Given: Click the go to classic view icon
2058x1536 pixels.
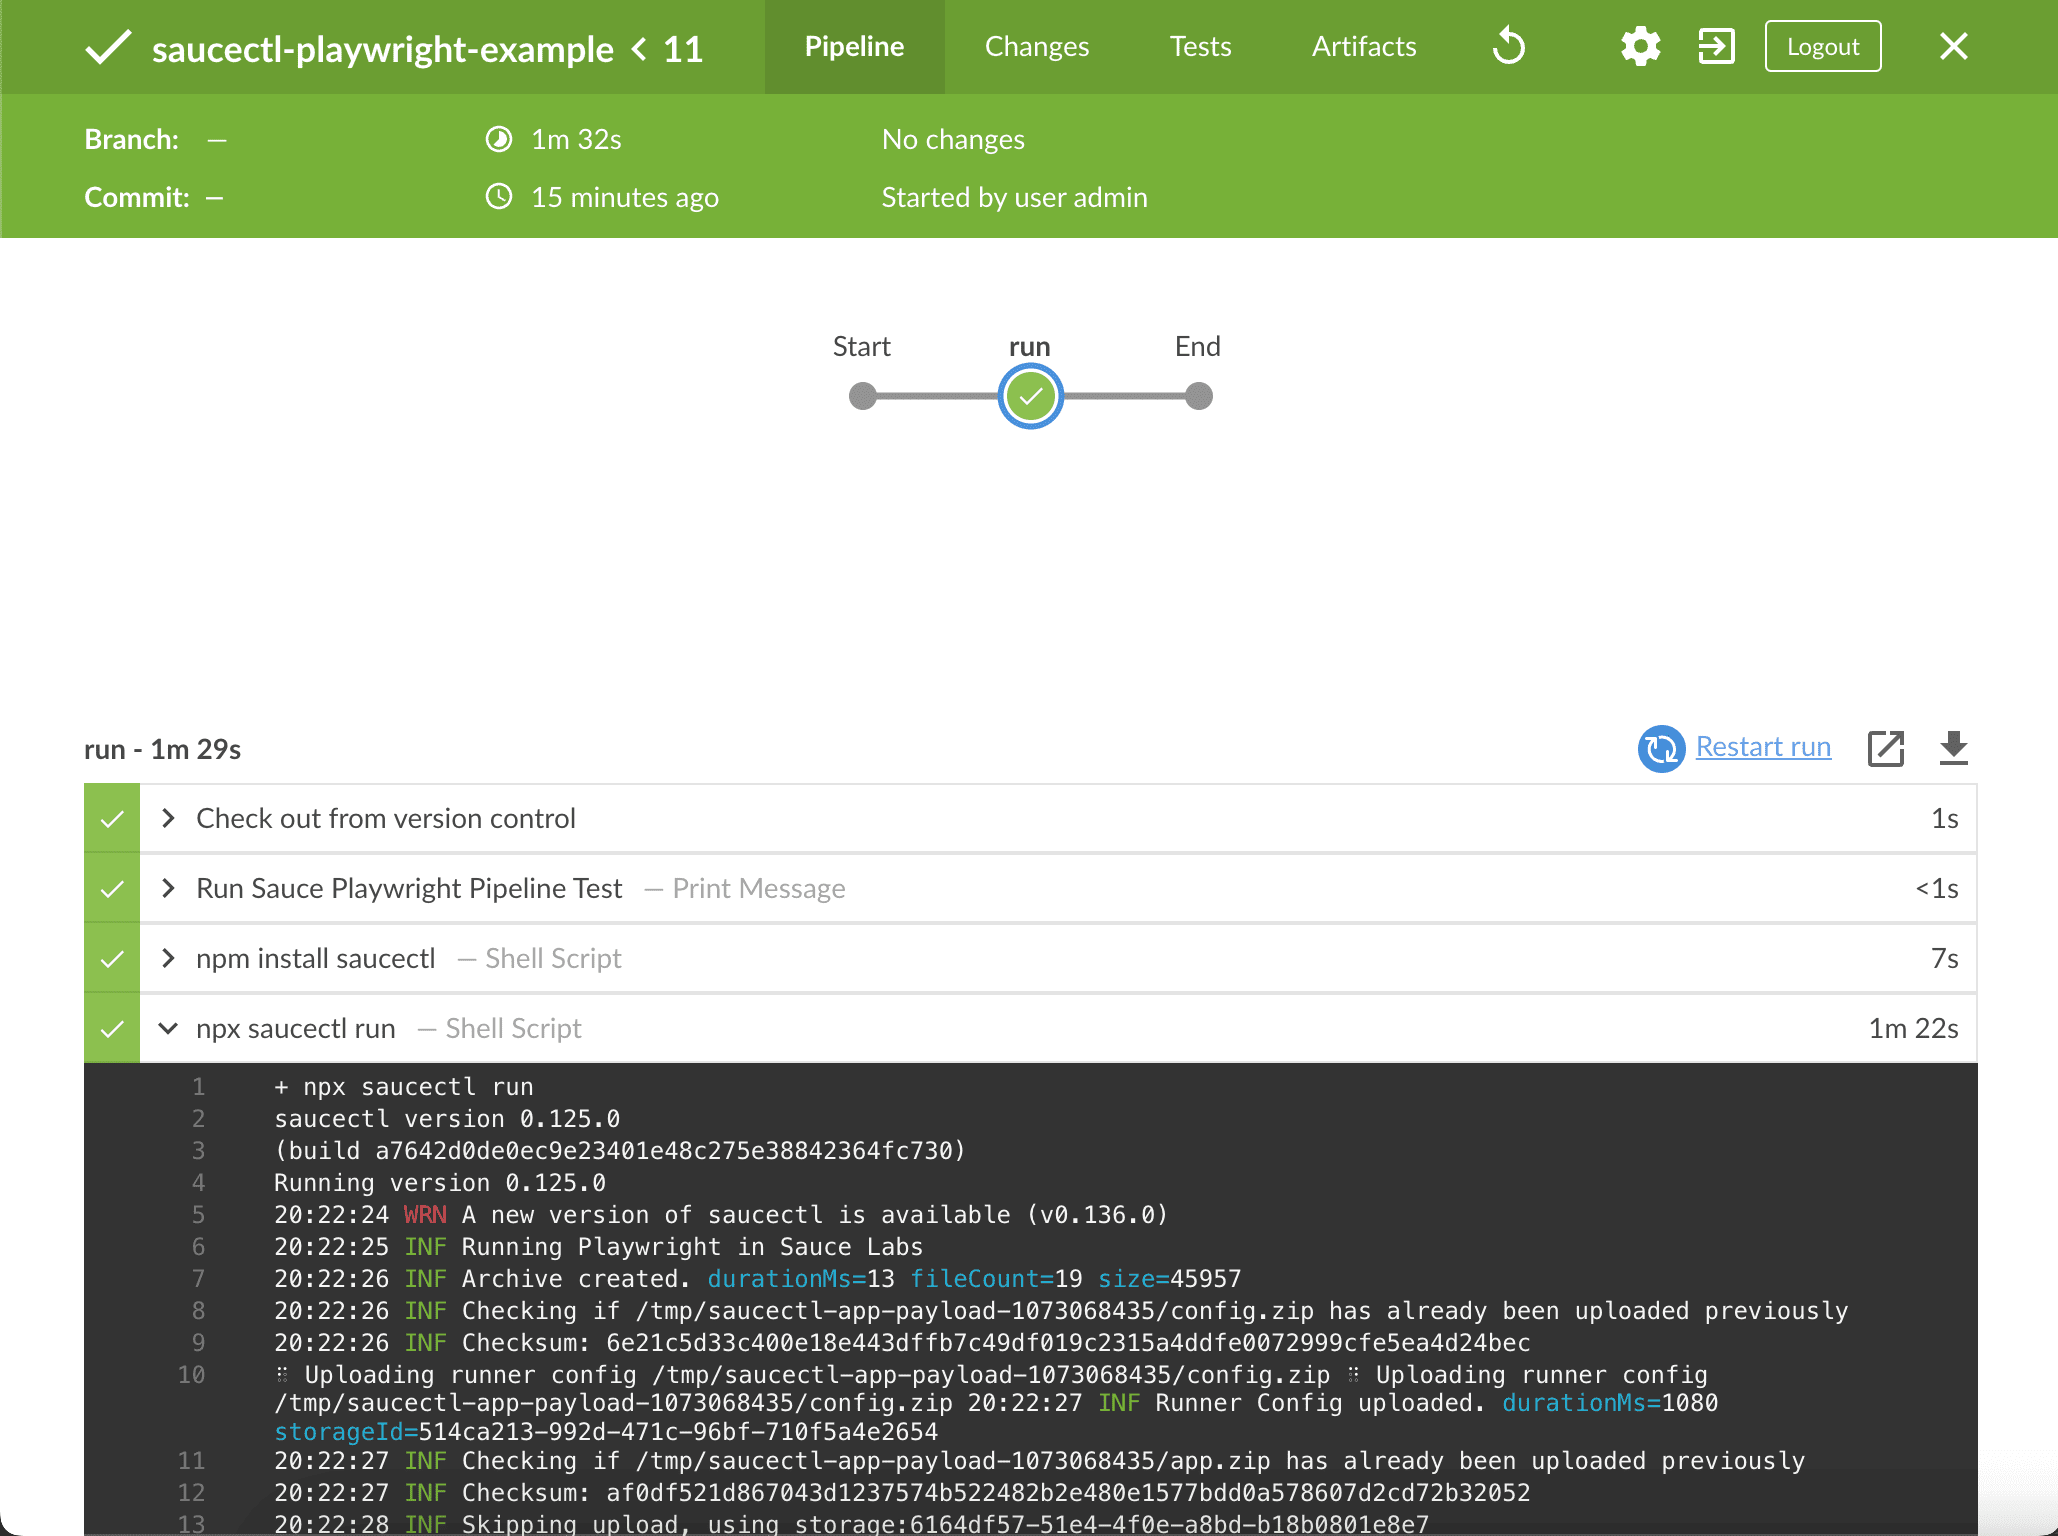Looking at the screenshot, I should 1716,47.
